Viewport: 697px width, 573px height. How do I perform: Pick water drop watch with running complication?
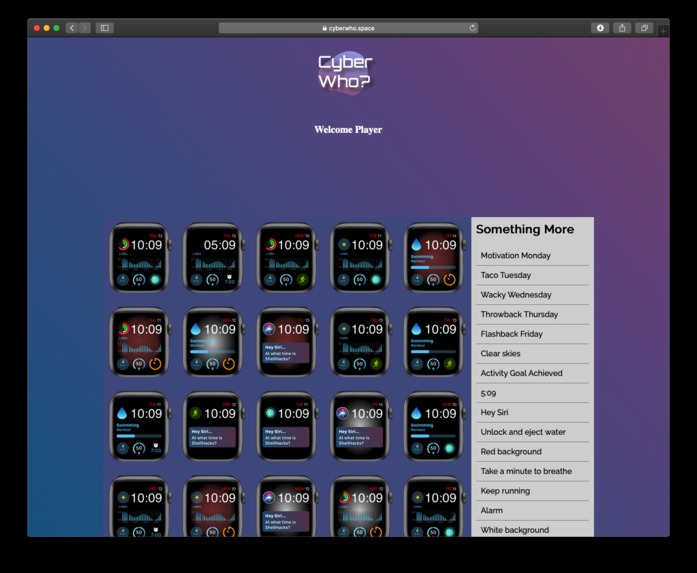[x=435, y=342]
